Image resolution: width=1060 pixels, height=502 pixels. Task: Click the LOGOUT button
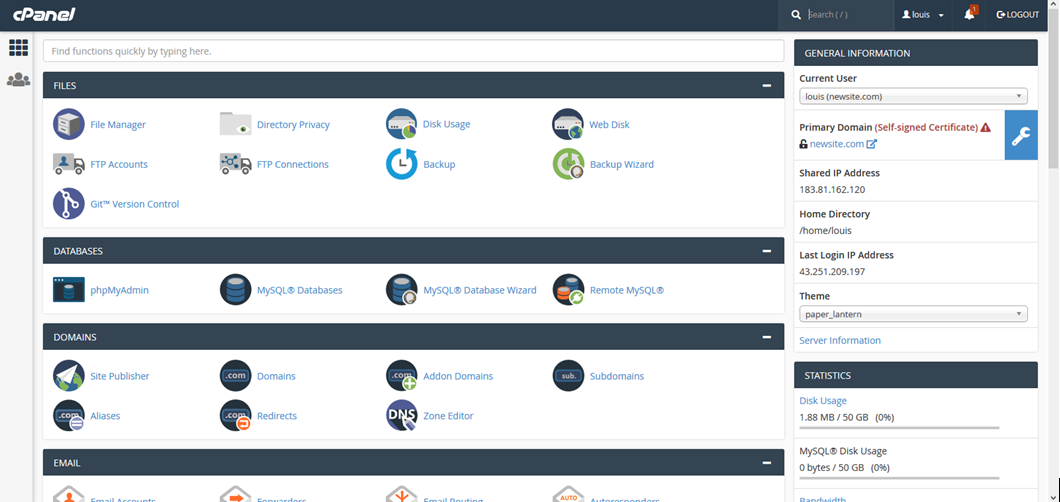point(1017,14)
